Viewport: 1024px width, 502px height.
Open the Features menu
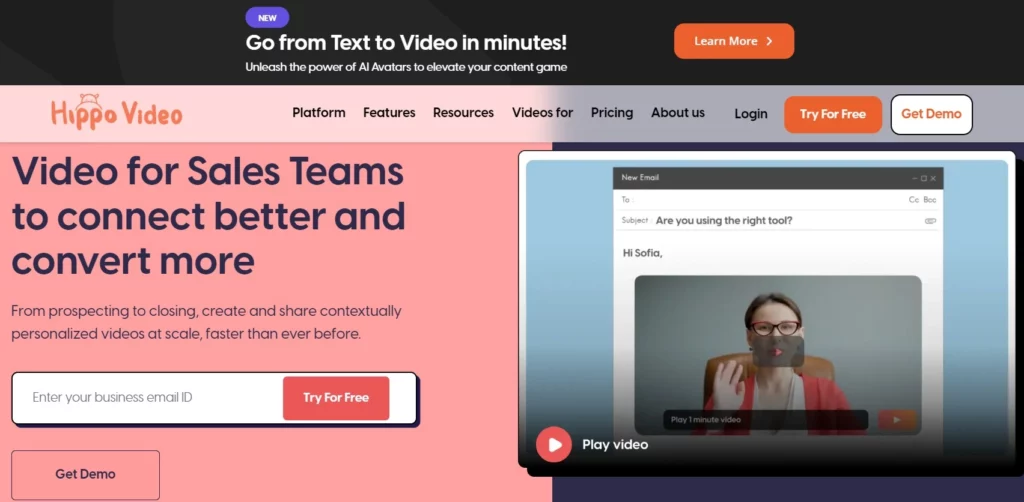[x=389, y=113]
